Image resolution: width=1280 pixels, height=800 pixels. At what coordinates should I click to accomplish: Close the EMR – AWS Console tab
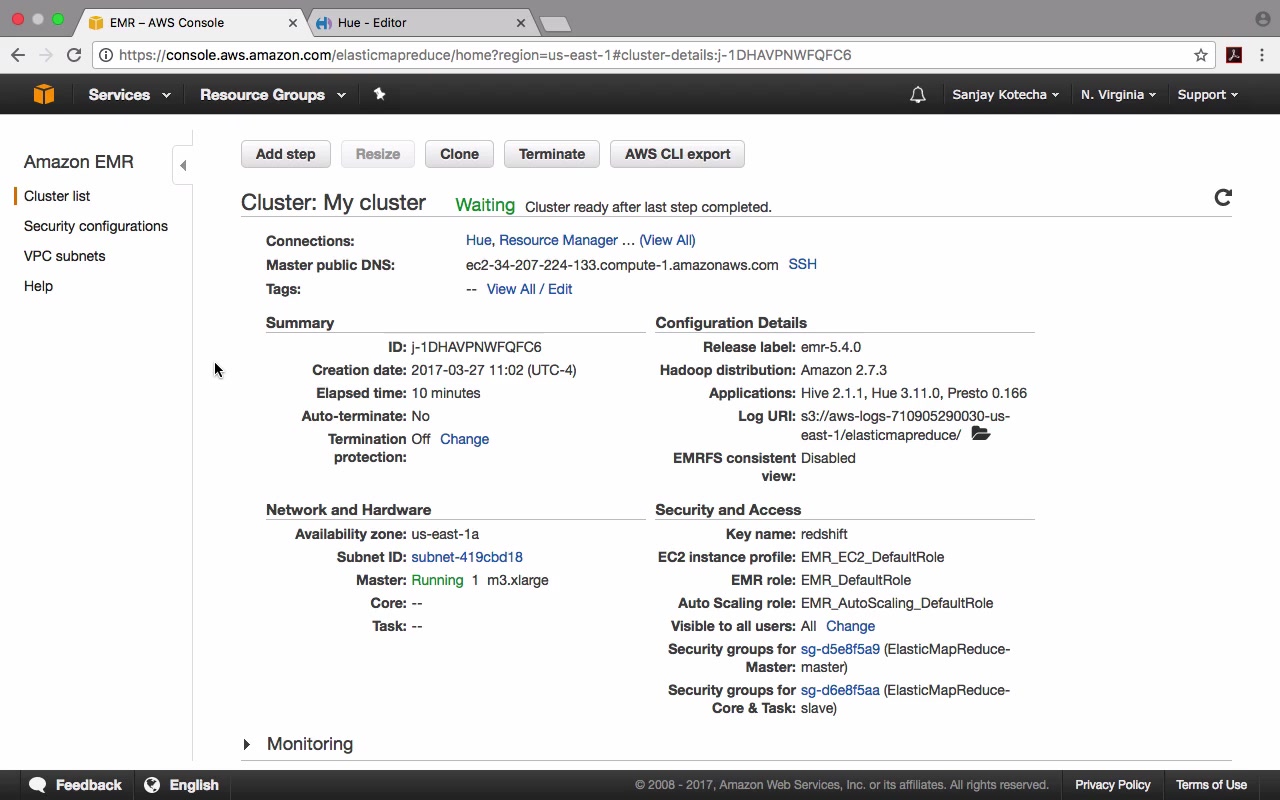click(x=293, y=22)
